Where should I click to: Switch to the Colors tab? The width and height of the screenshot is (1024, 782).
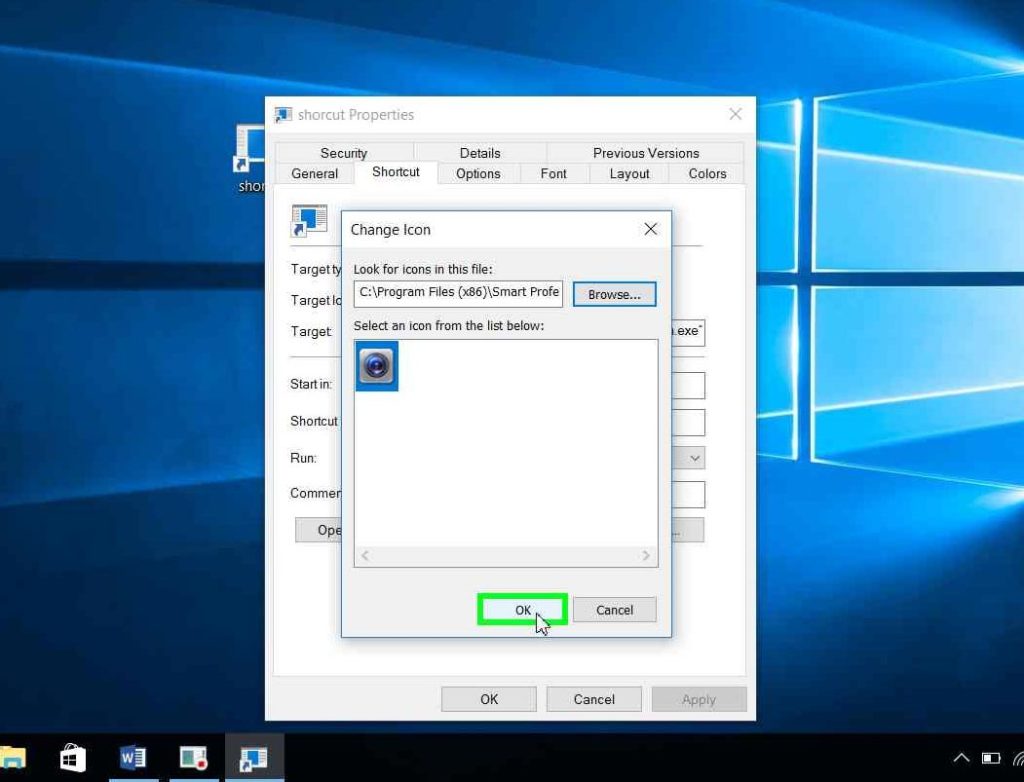click(707, 173)
